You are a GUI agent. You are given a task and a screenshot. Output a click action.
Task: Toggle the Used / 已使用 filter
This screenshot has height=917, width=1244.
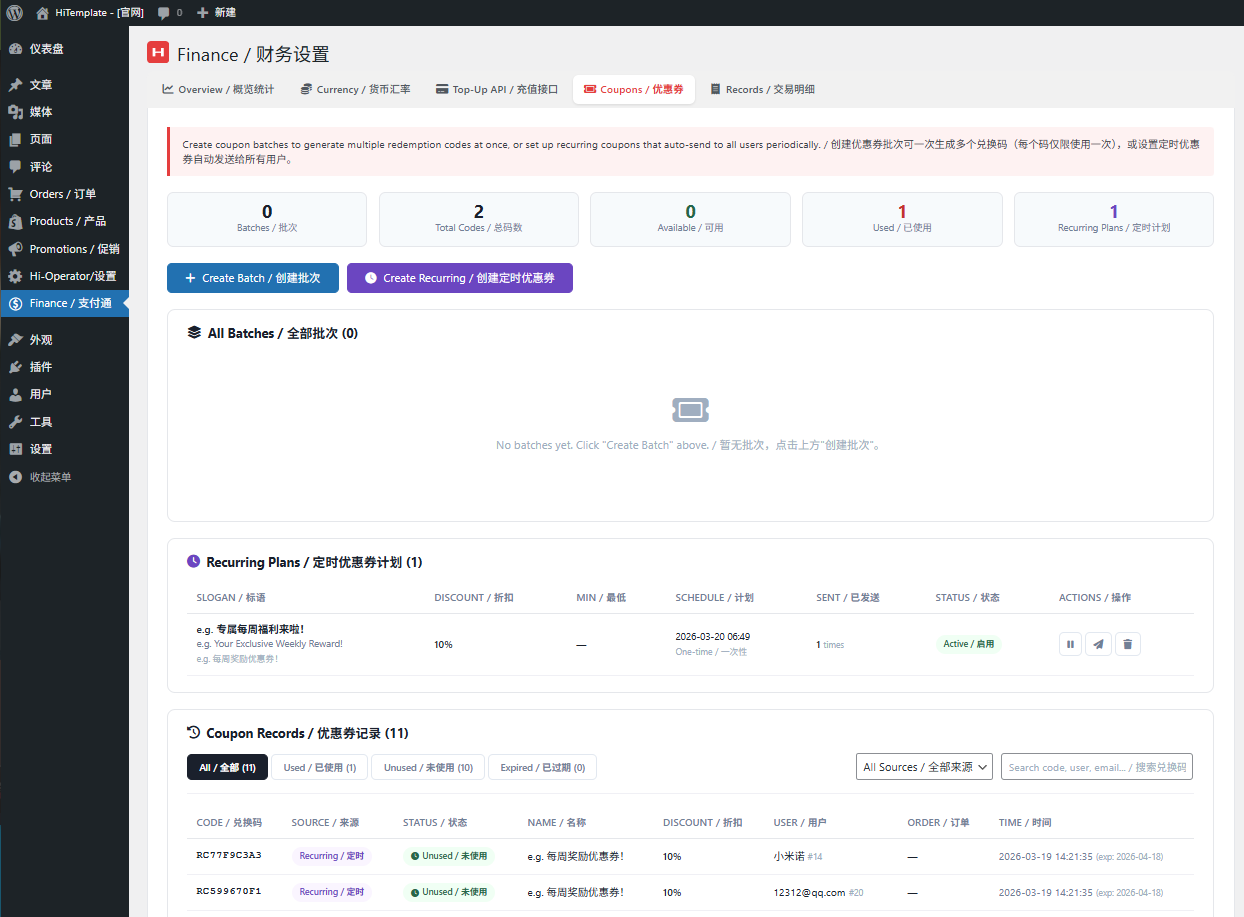pos(318,766)
